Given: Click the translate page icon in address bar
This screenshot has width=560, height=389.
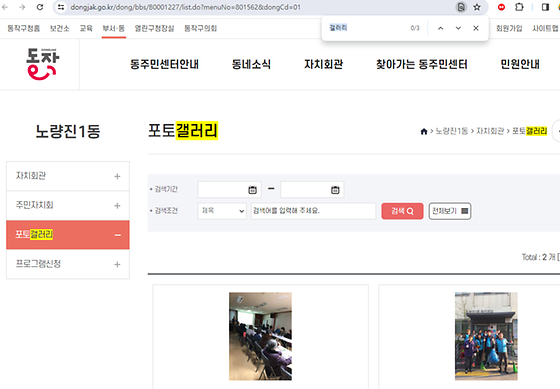Looking at the screenshot, I should (461, 7).
